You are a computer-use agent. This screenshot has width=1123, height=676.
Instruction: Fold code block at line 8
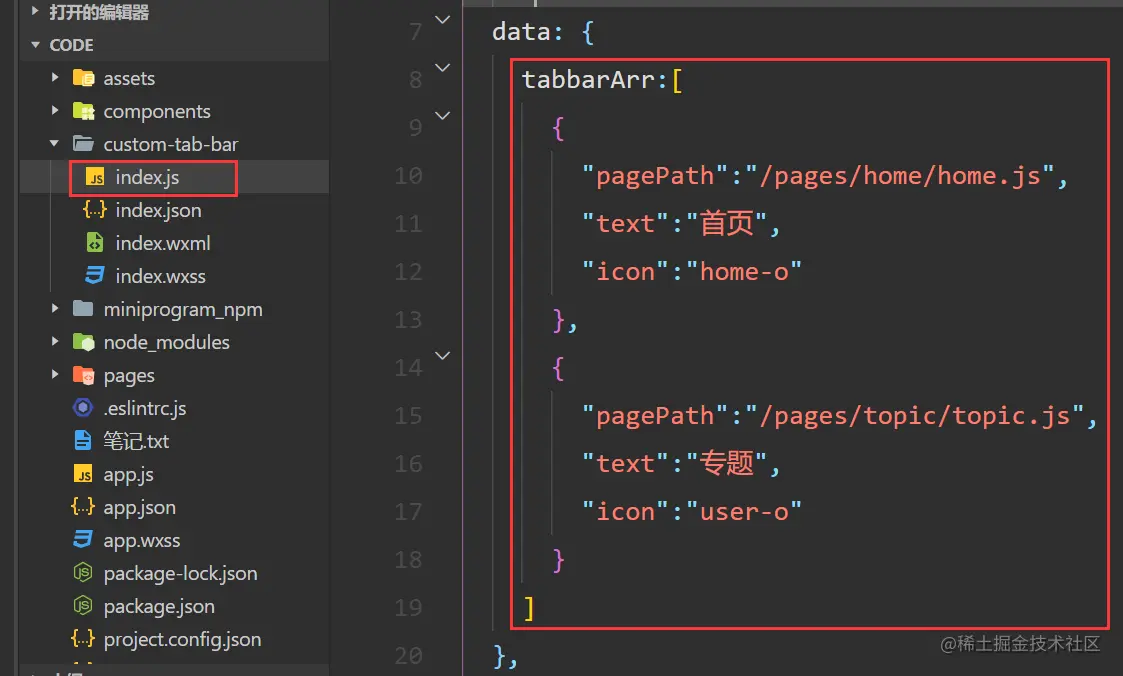point(443,67)
